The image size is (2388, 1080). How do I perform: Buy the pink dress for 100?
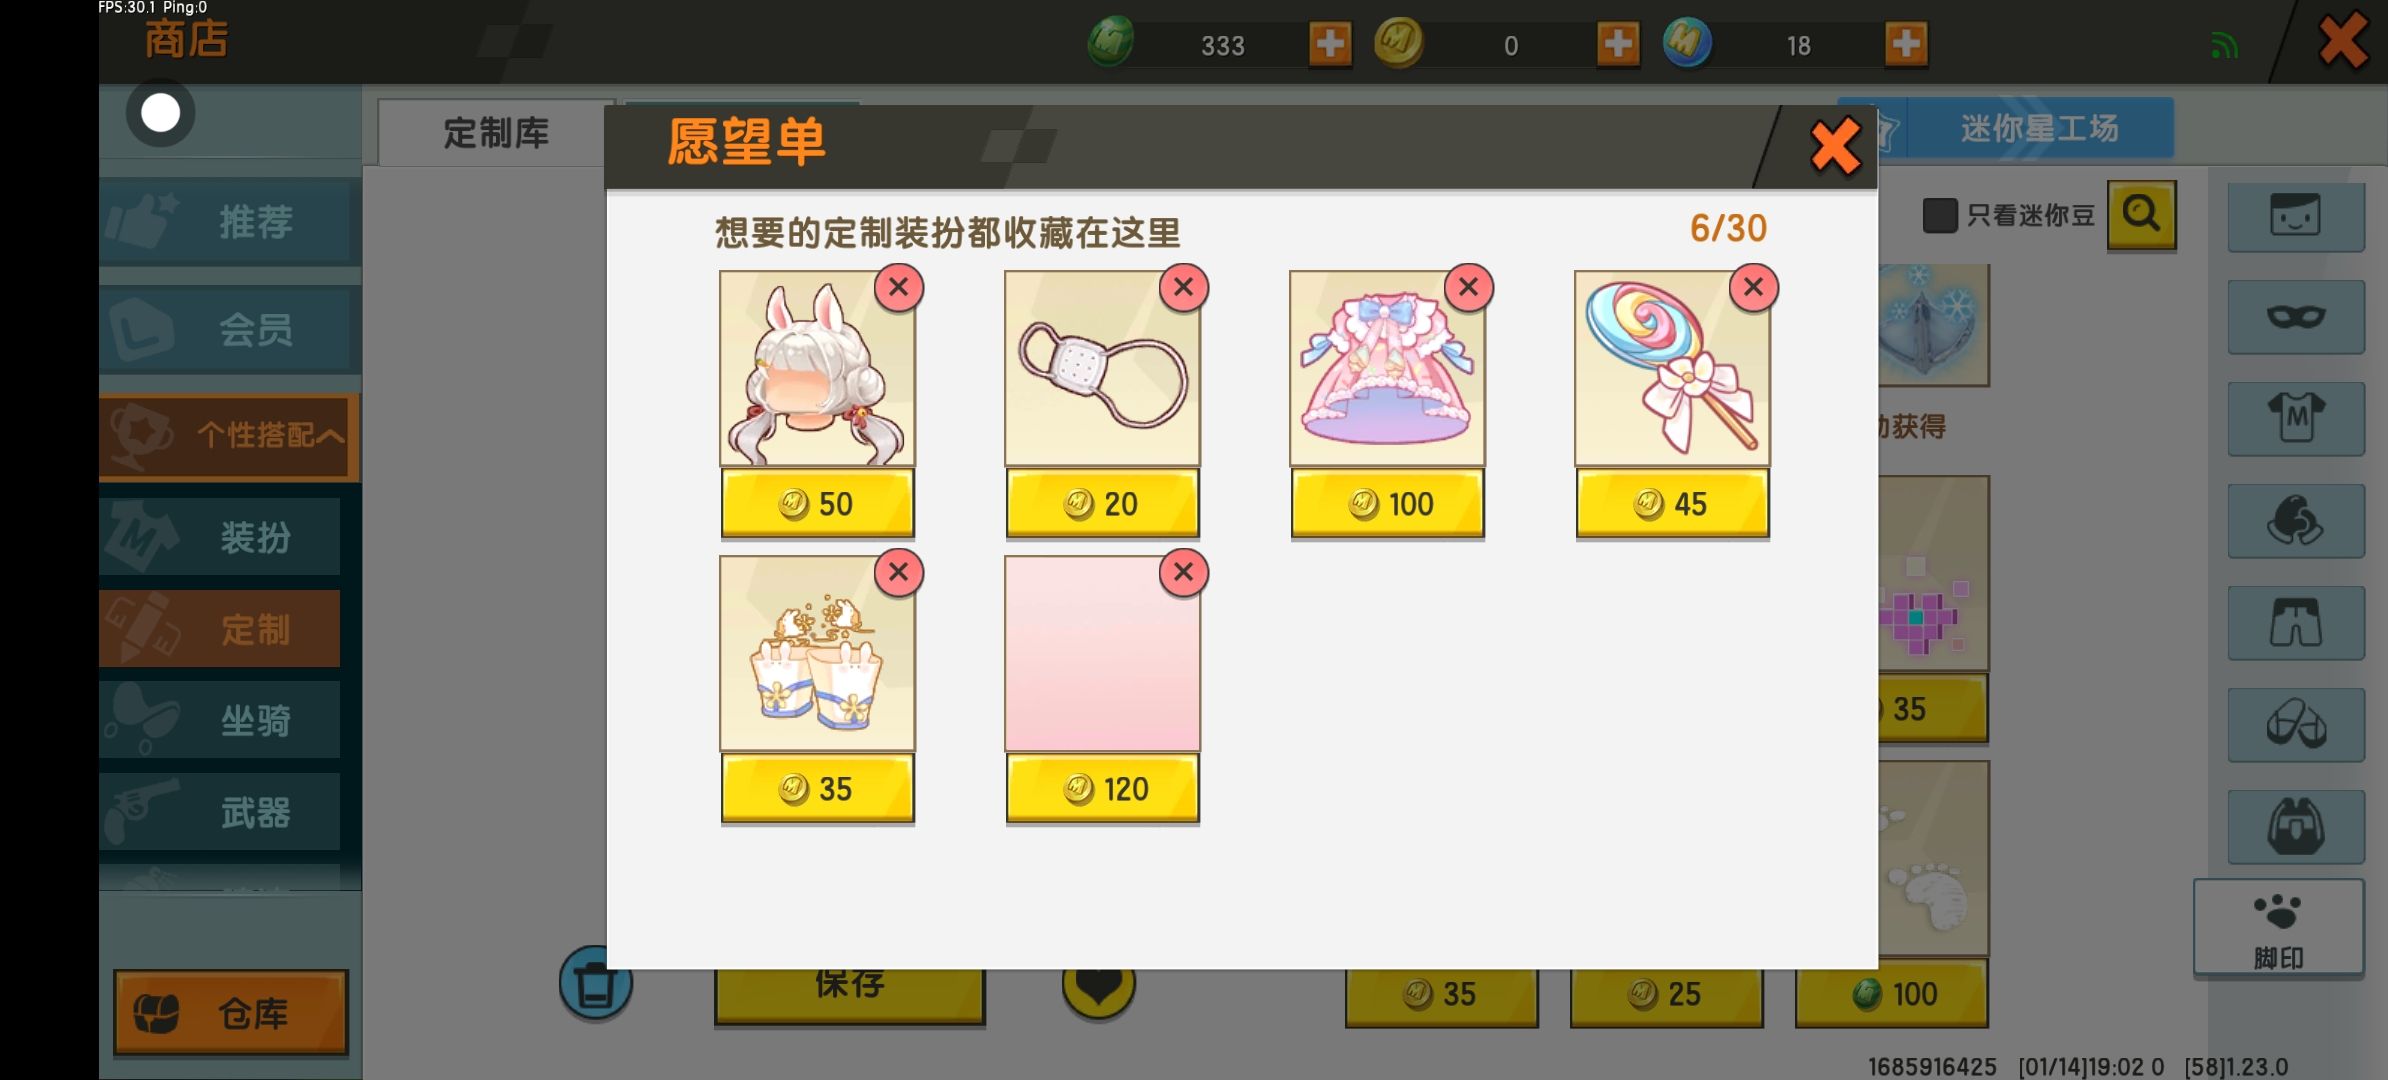1387,504
